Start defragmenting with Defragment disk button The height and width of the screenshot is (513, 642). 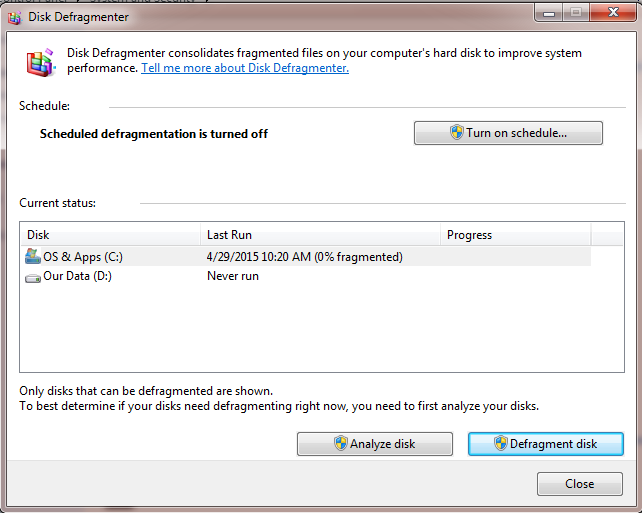coord(546,444)
